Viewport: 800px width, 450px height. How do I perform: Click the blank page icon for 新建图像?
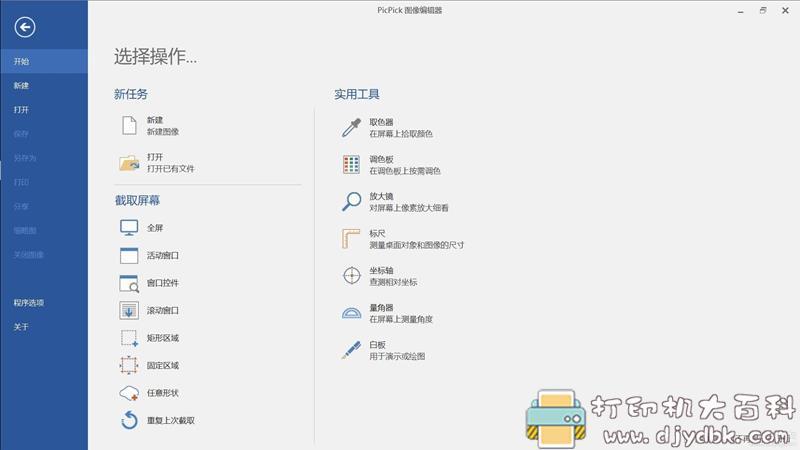[129, 126]
